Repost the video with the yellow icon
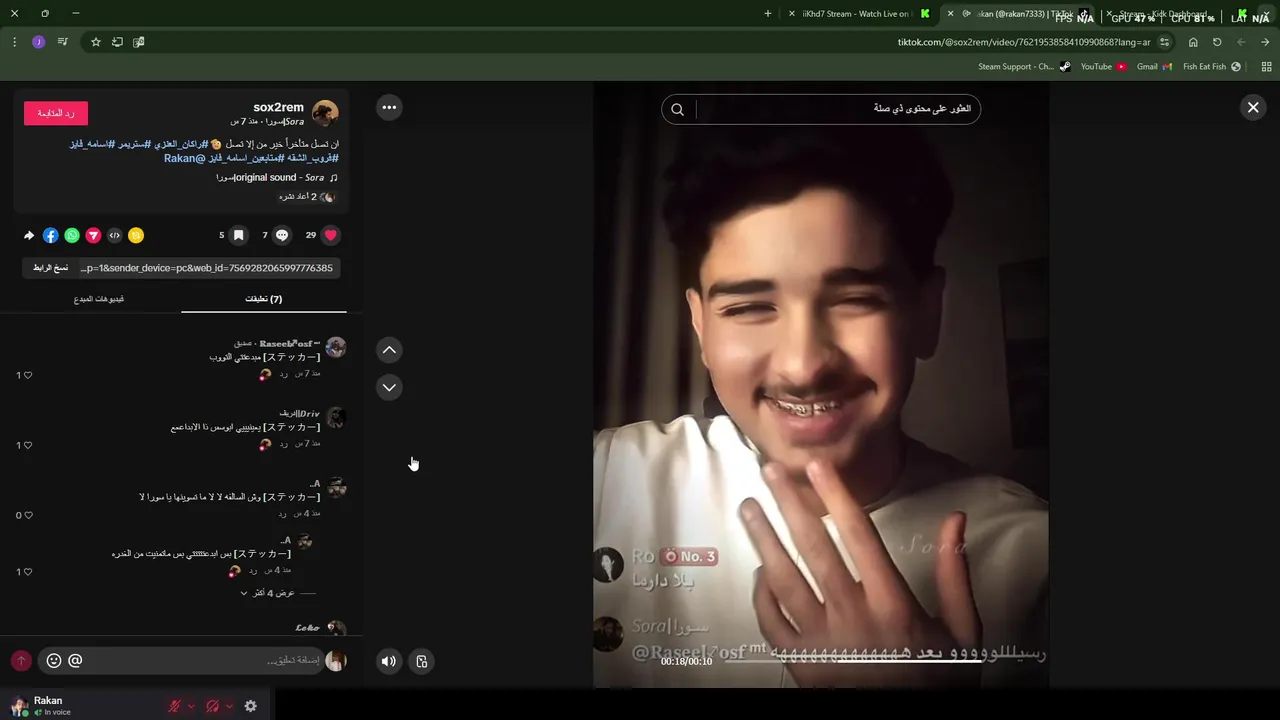This screenshot has width=1280, height=720. pyautogui.click(x=136, y=235)
